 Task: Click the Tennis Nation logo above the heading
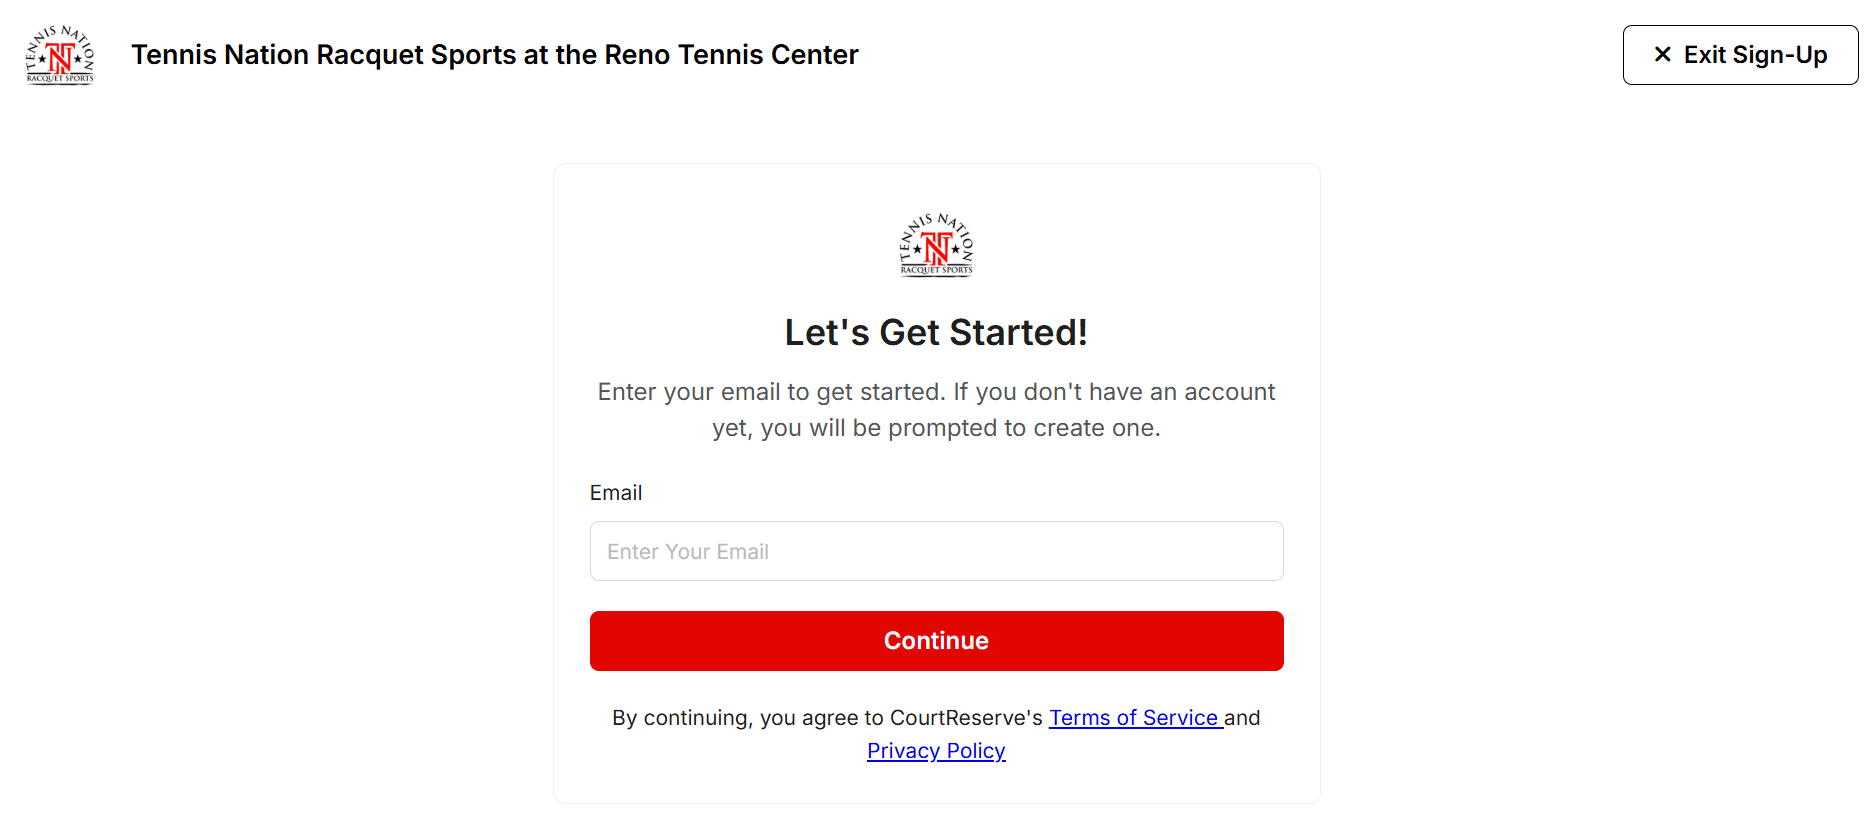click(936, 245)
